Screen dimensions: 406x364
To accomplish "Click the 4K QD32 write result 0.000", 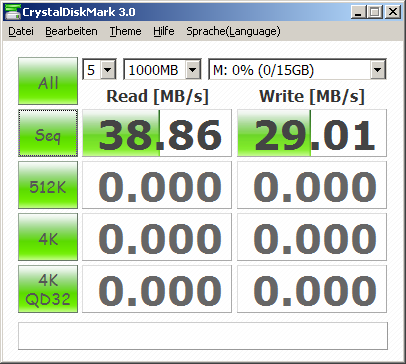I will point(312,289).
